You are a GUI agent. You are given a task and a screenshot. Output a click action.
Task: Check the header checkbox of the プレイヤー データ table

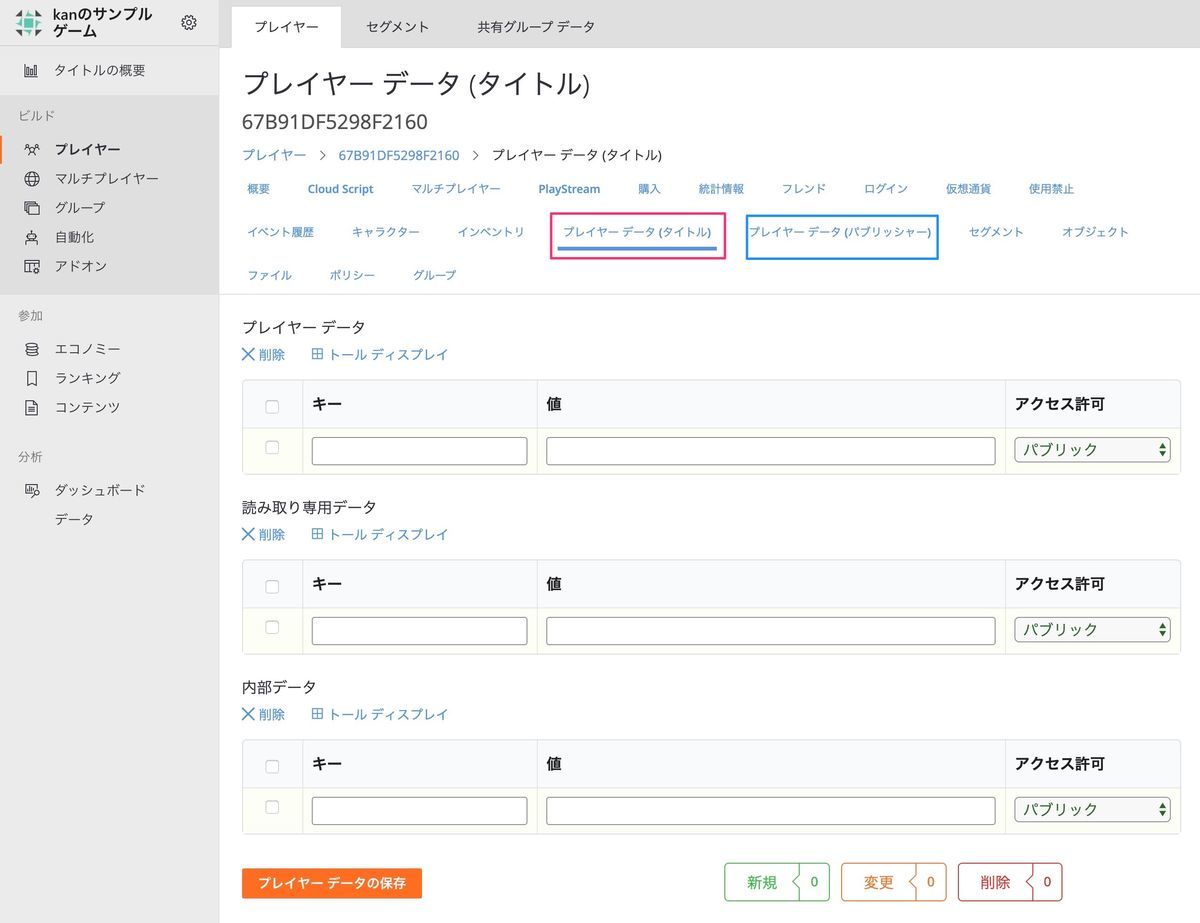272,406
